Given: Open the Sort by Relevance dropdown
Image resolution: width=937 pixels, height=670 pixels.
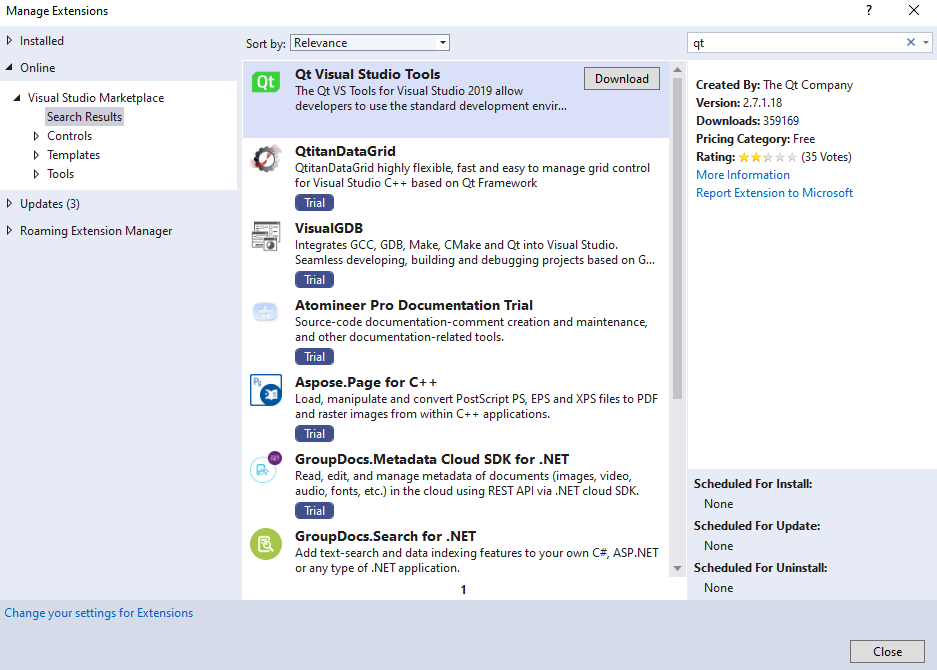Looking at the screenshot, I should (370, 43).
